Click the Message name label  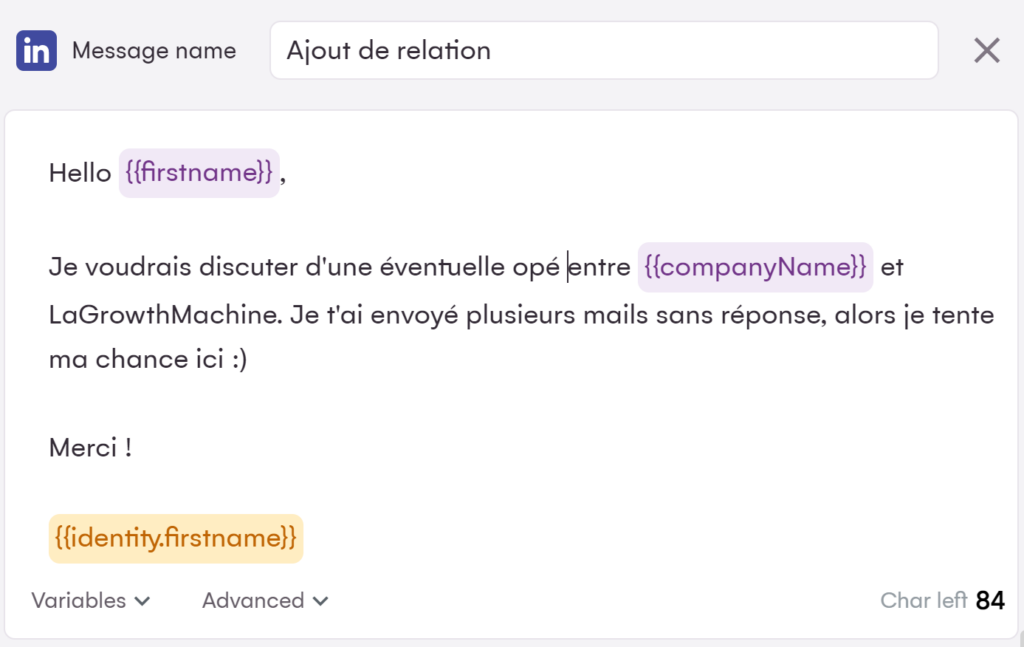click(x=154, y=51)
